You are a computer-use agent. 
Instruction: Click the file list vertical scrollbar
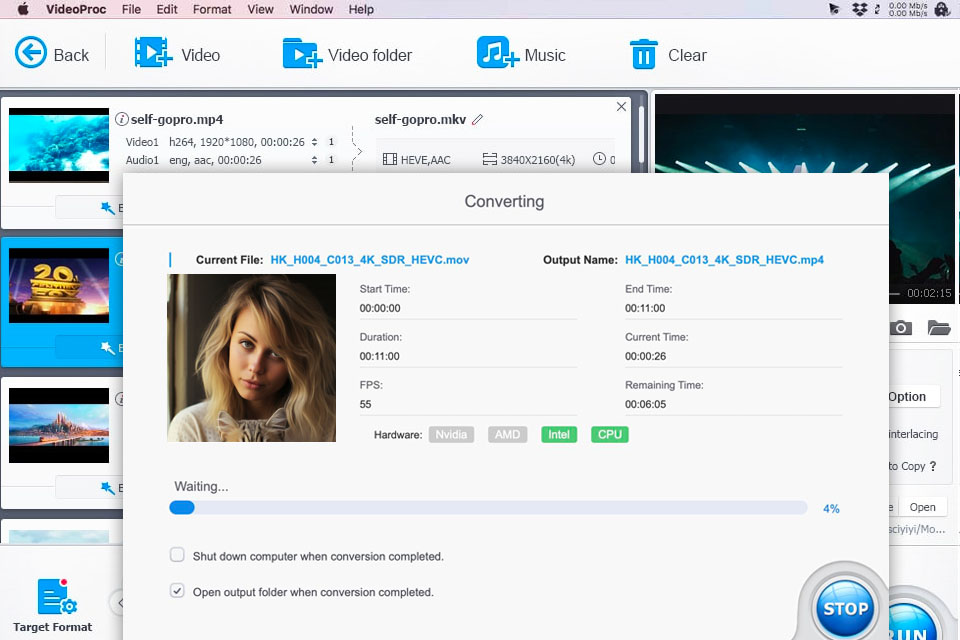click(641, 133)
